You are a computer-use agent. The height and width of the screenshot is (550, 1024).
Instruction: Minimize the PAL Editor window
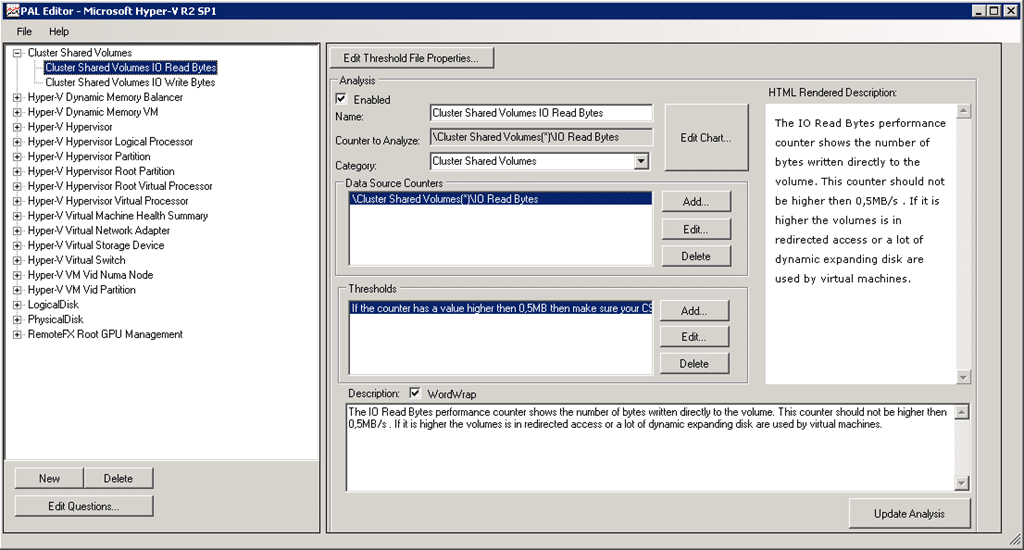(x=978, y=11)
